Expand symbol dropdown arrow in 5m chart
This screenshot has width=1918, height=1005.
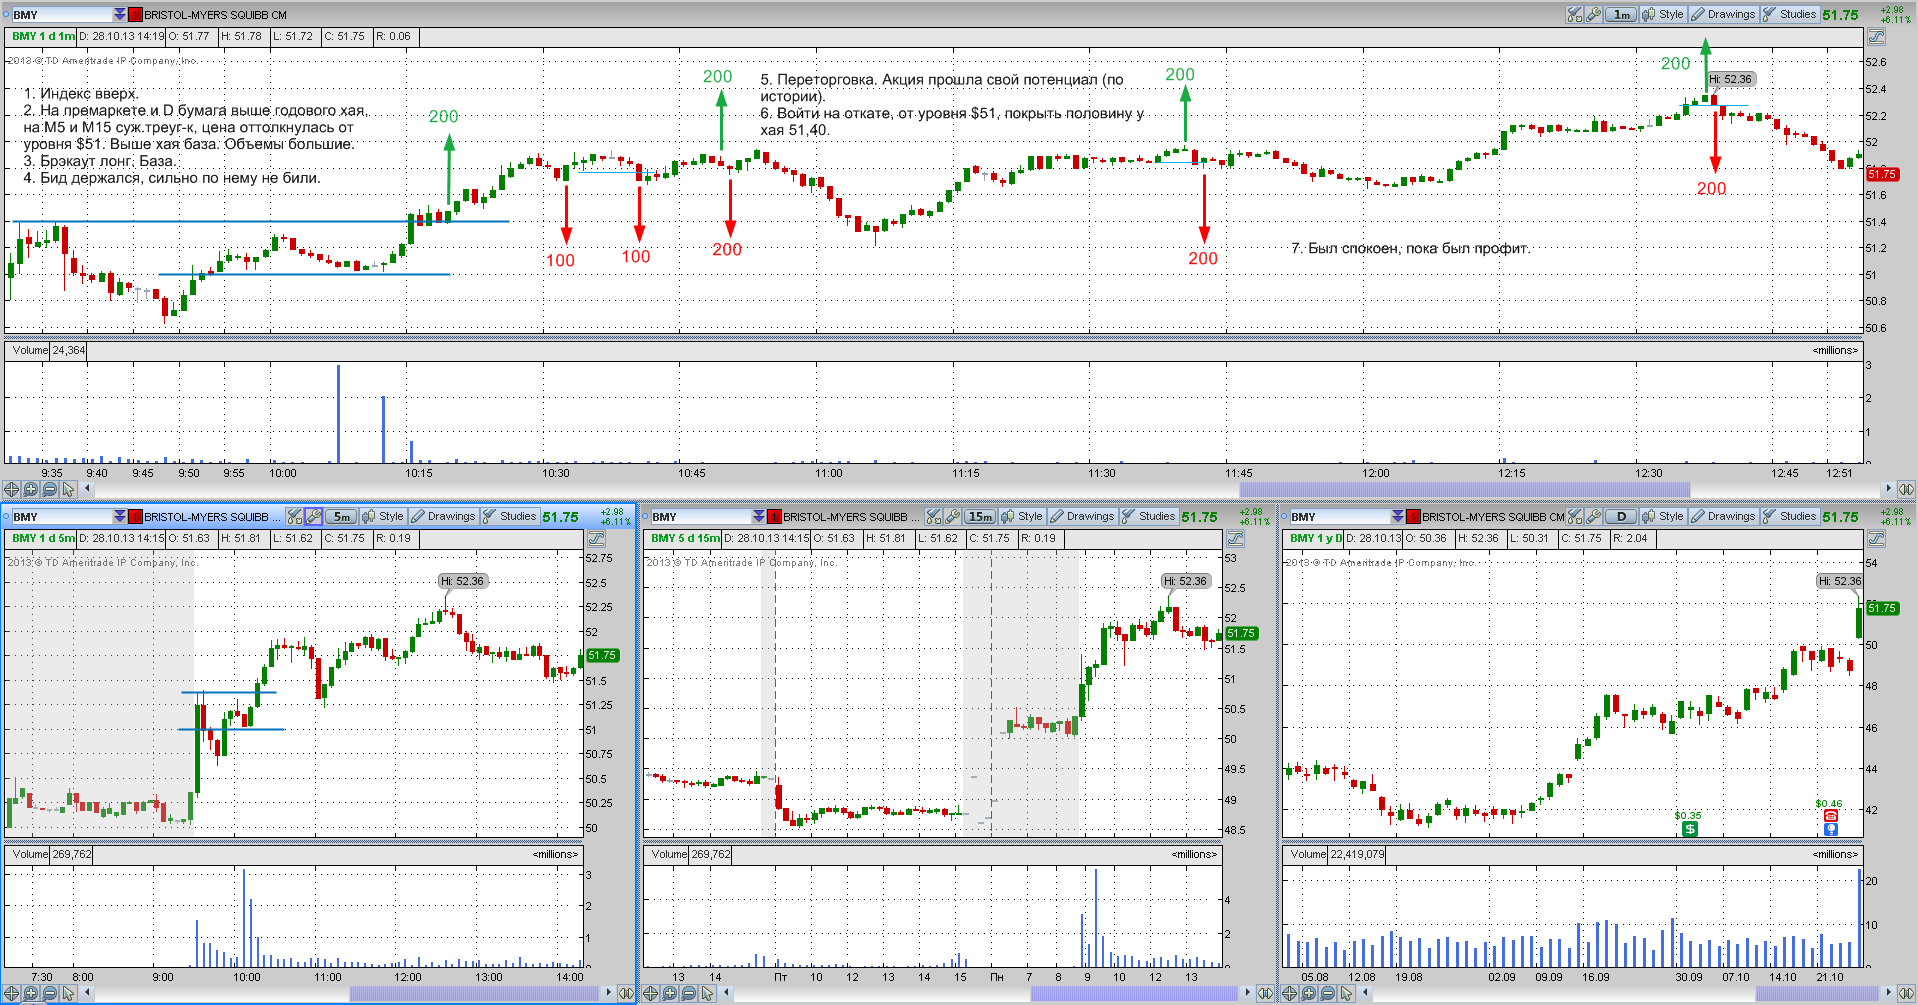(x=120, y=516)
